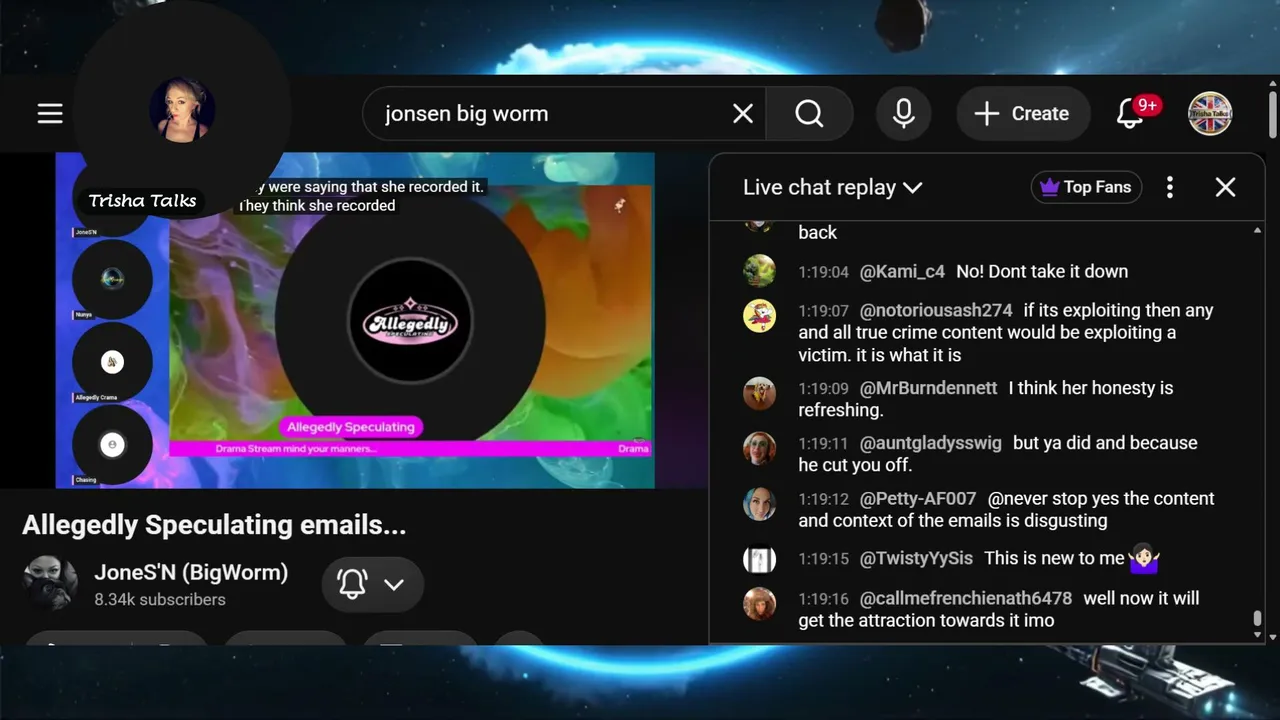This screenshot has width=1280, height=720.
Task: Jump to chat timestamp 1:19:09
Action: (823, 388)
